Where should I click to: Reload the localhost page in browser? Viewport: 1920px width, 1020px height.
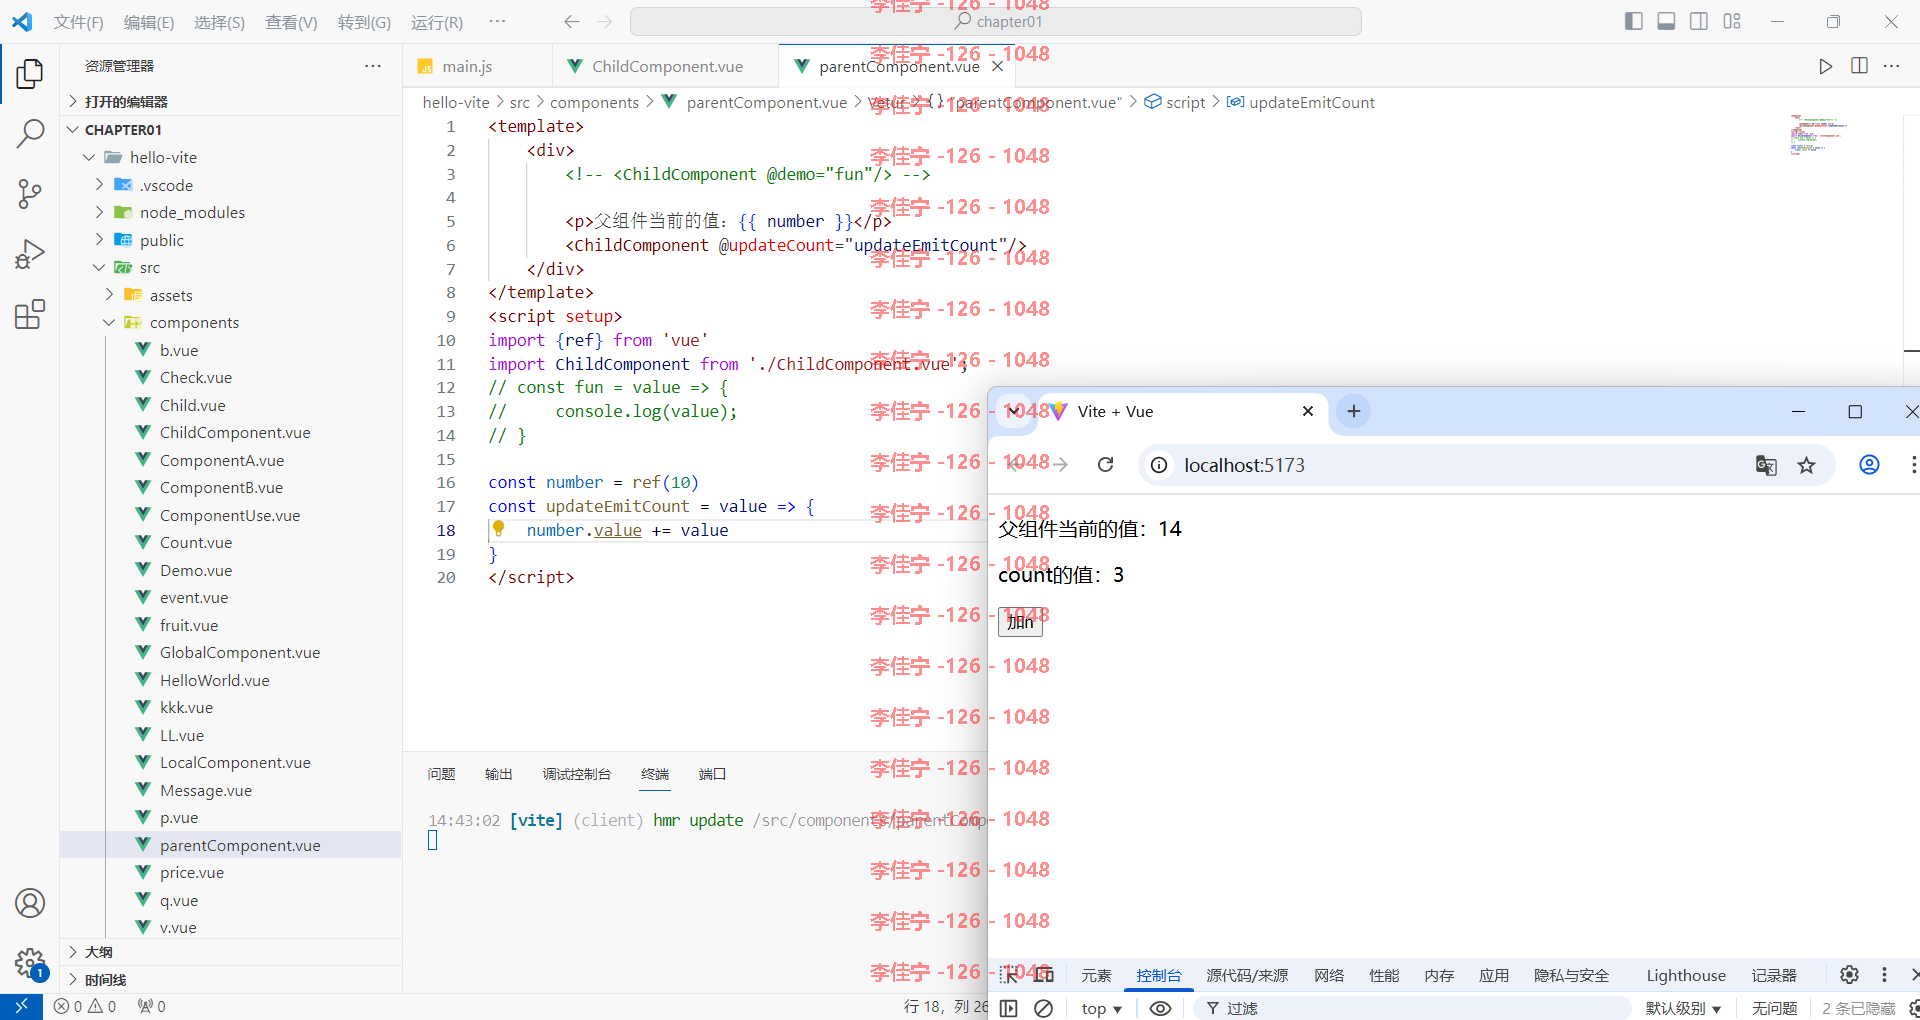coord(1105,465)
